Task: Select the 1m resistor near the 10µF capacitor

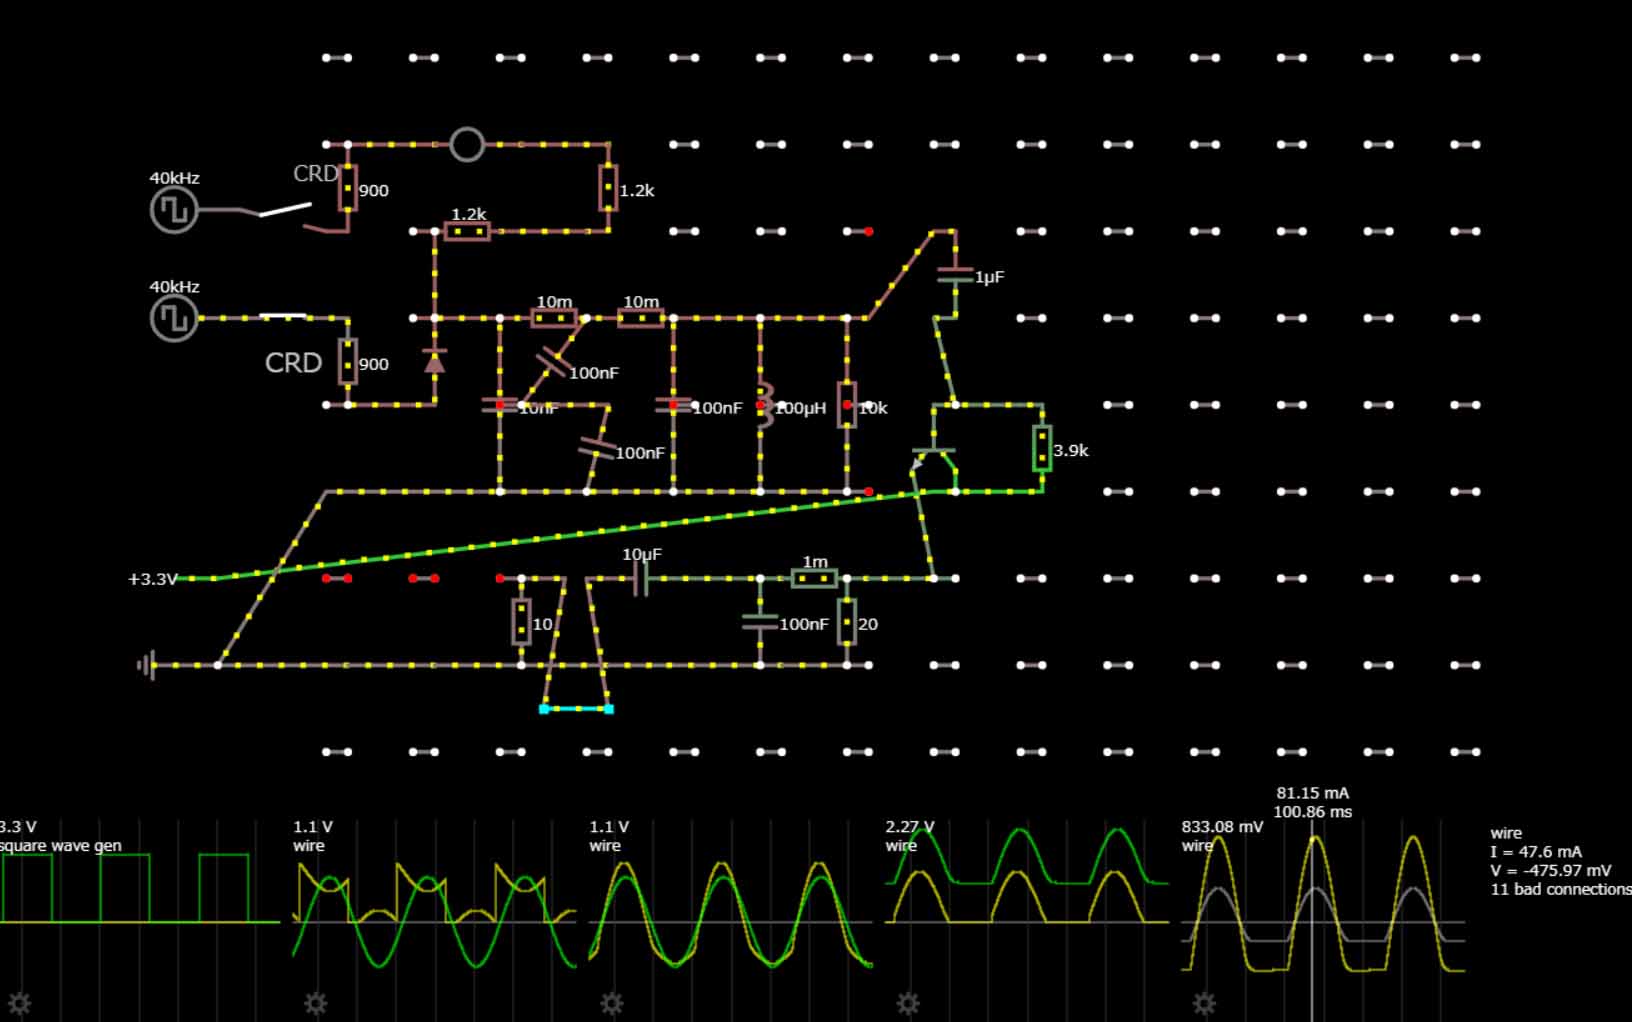Action: point(814,578)
